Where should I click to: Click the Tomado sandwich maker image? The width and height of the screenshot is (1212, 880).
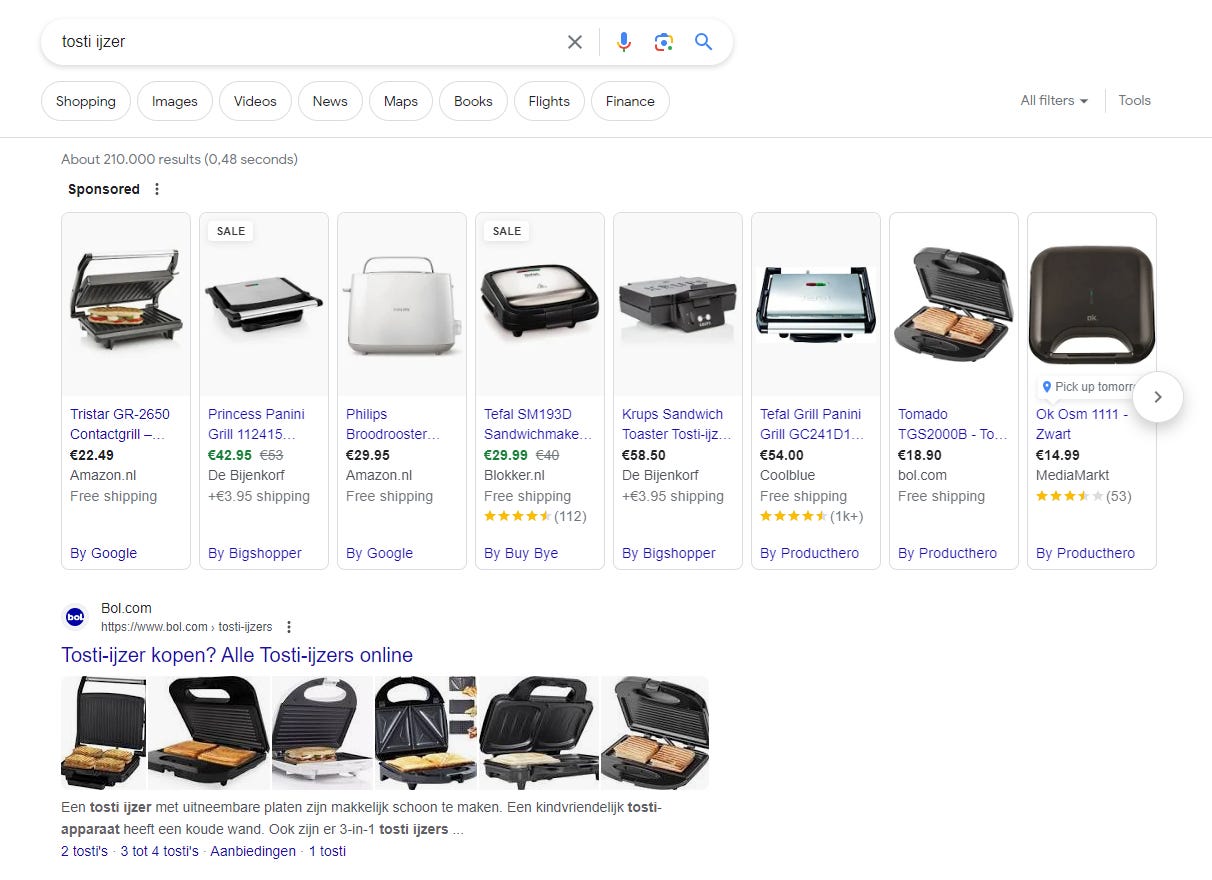954,303
